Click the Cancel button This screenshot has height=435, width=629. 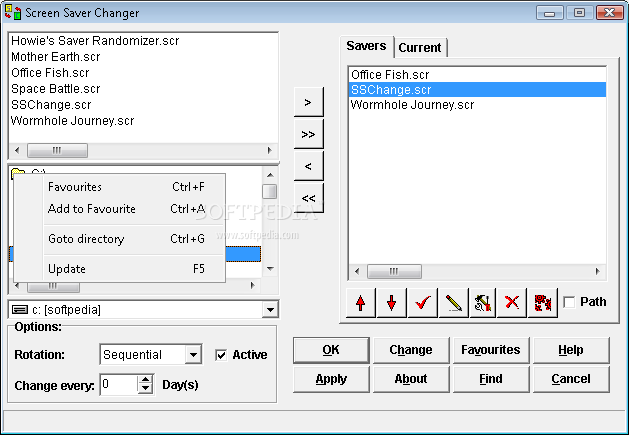pyautogui.click(x=571, y=379)
